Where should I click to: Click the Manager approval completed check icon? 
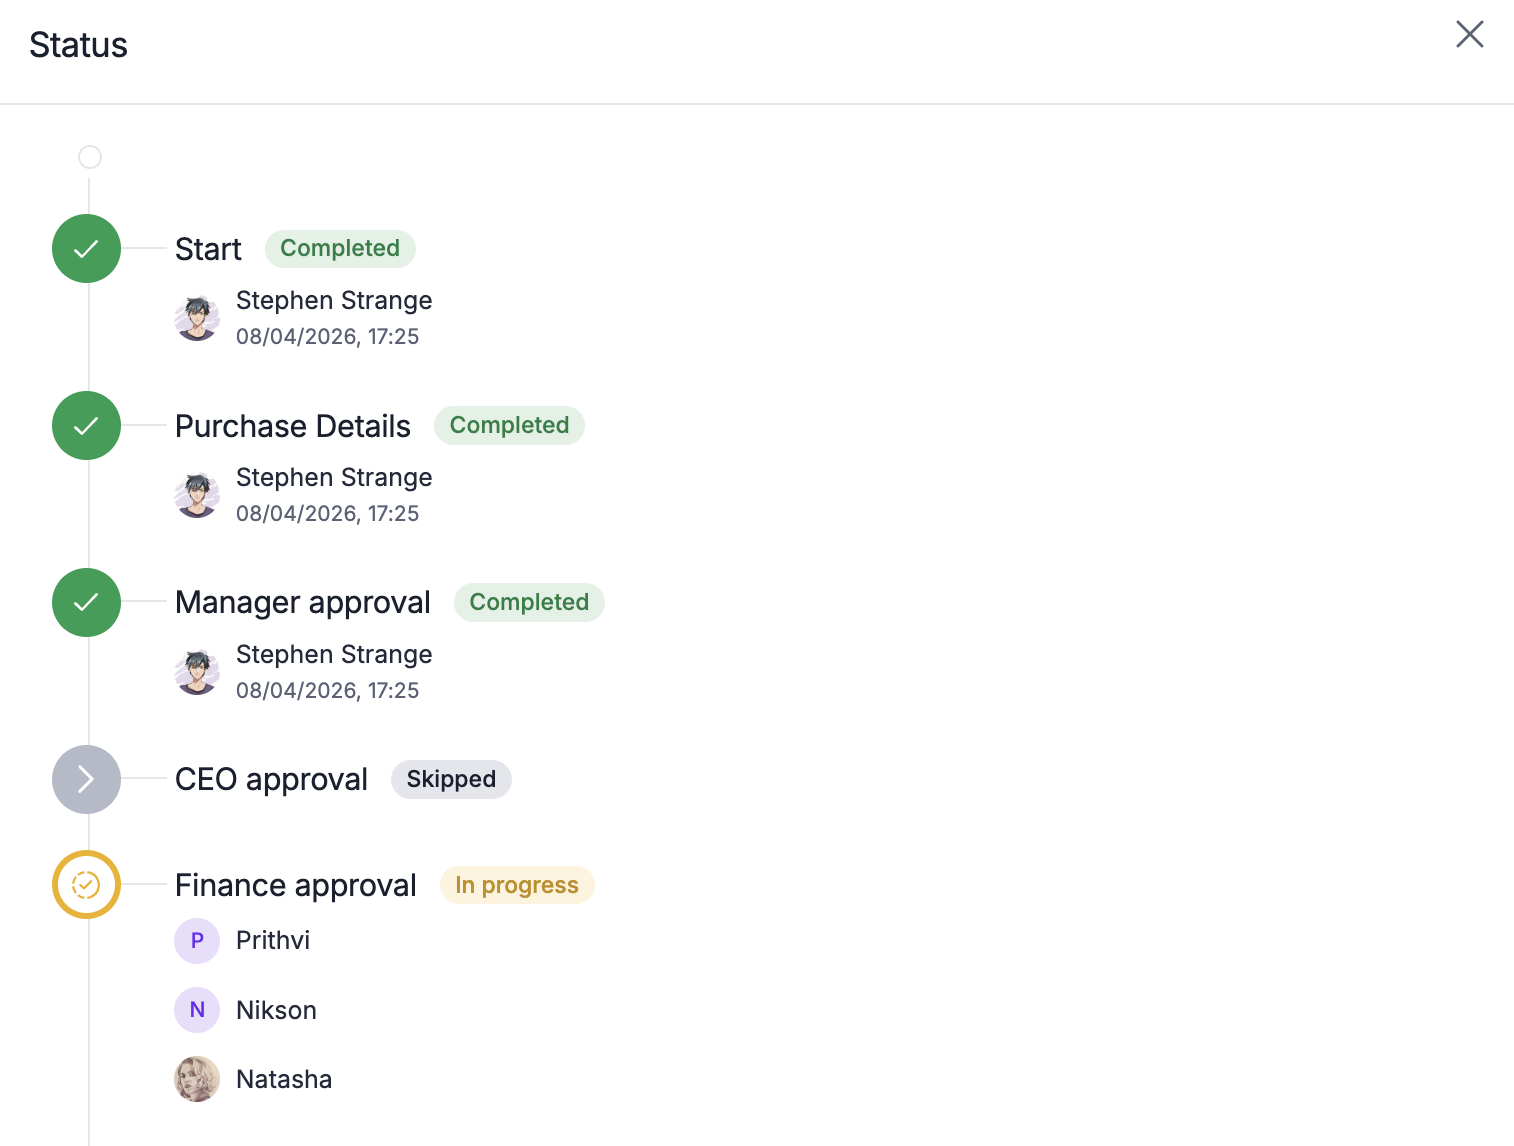87,603
